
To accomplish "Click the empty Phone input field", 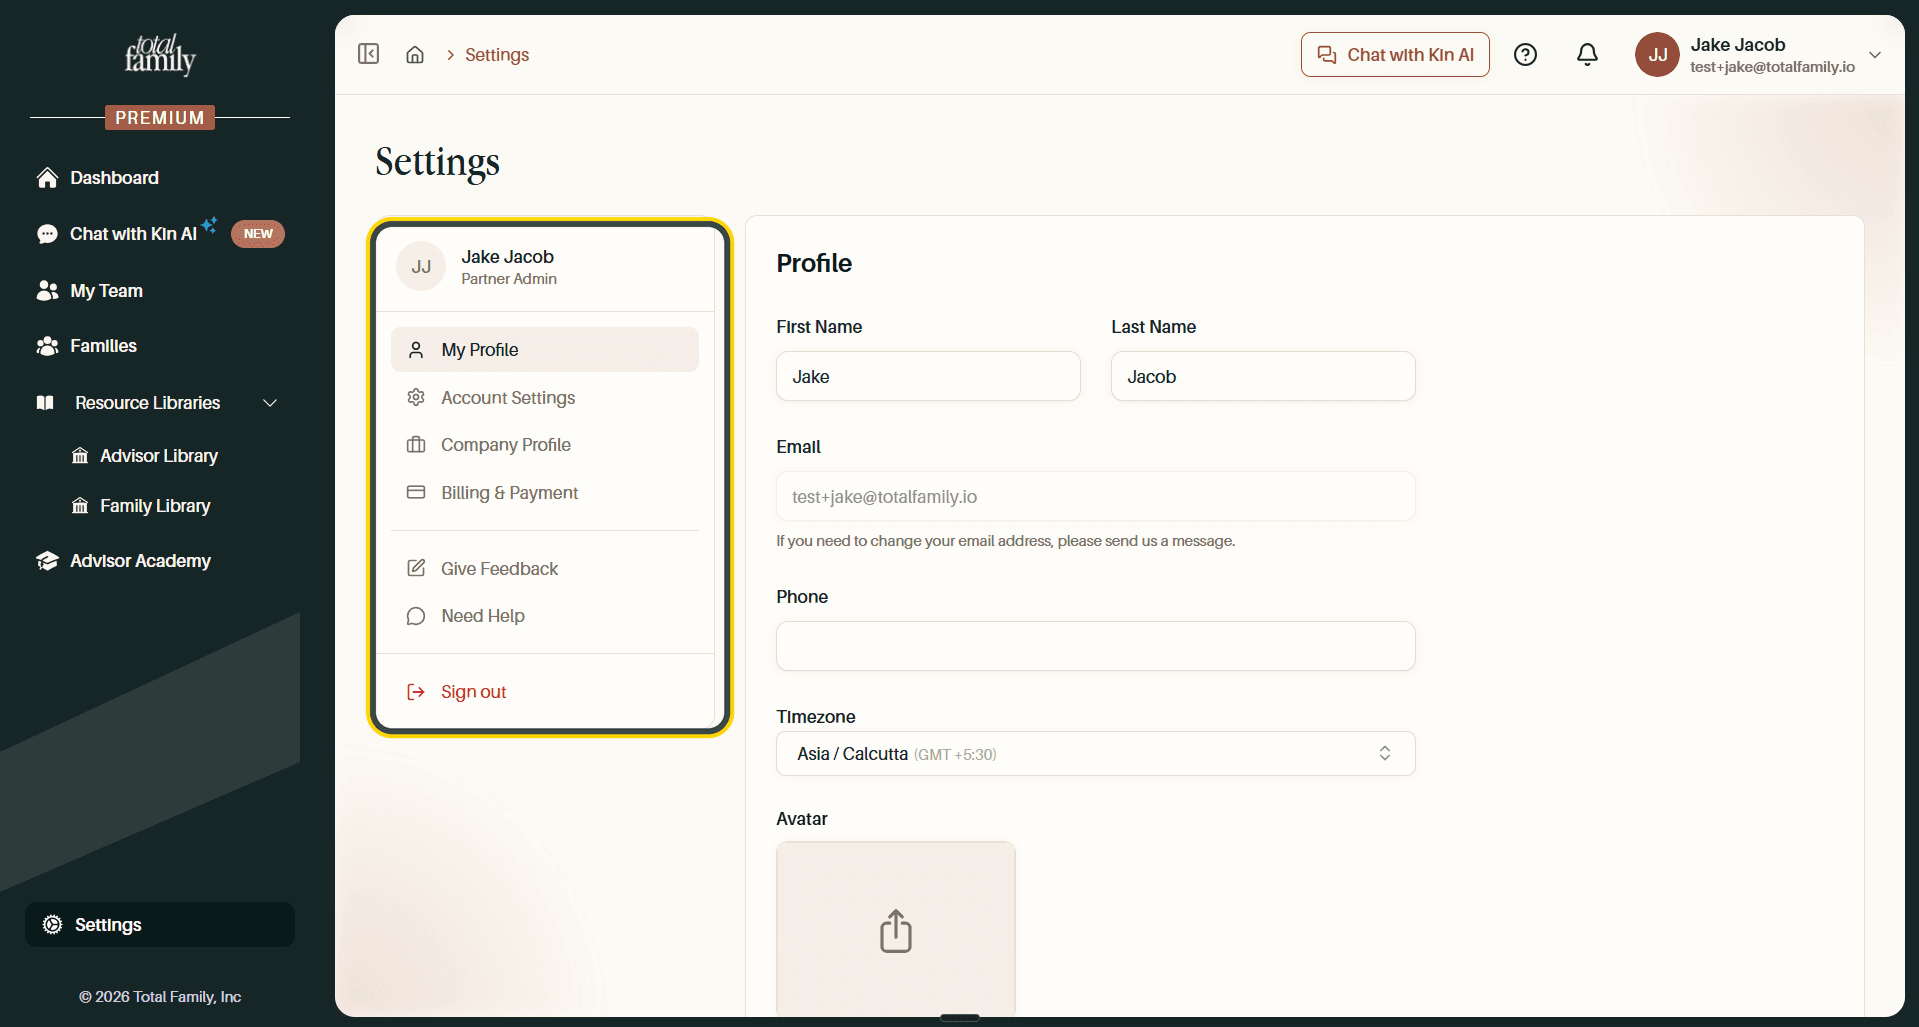I will click(x=1095, y=646).
